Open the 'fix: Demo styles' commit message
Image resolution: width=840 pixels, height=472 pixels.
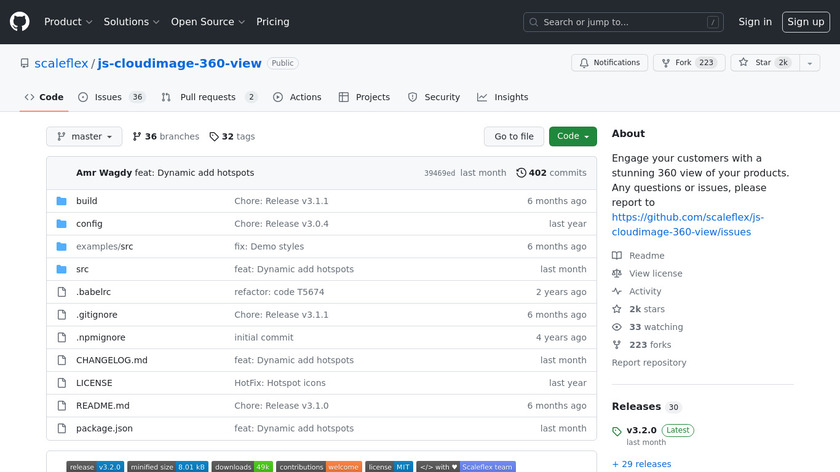point(269,246)
